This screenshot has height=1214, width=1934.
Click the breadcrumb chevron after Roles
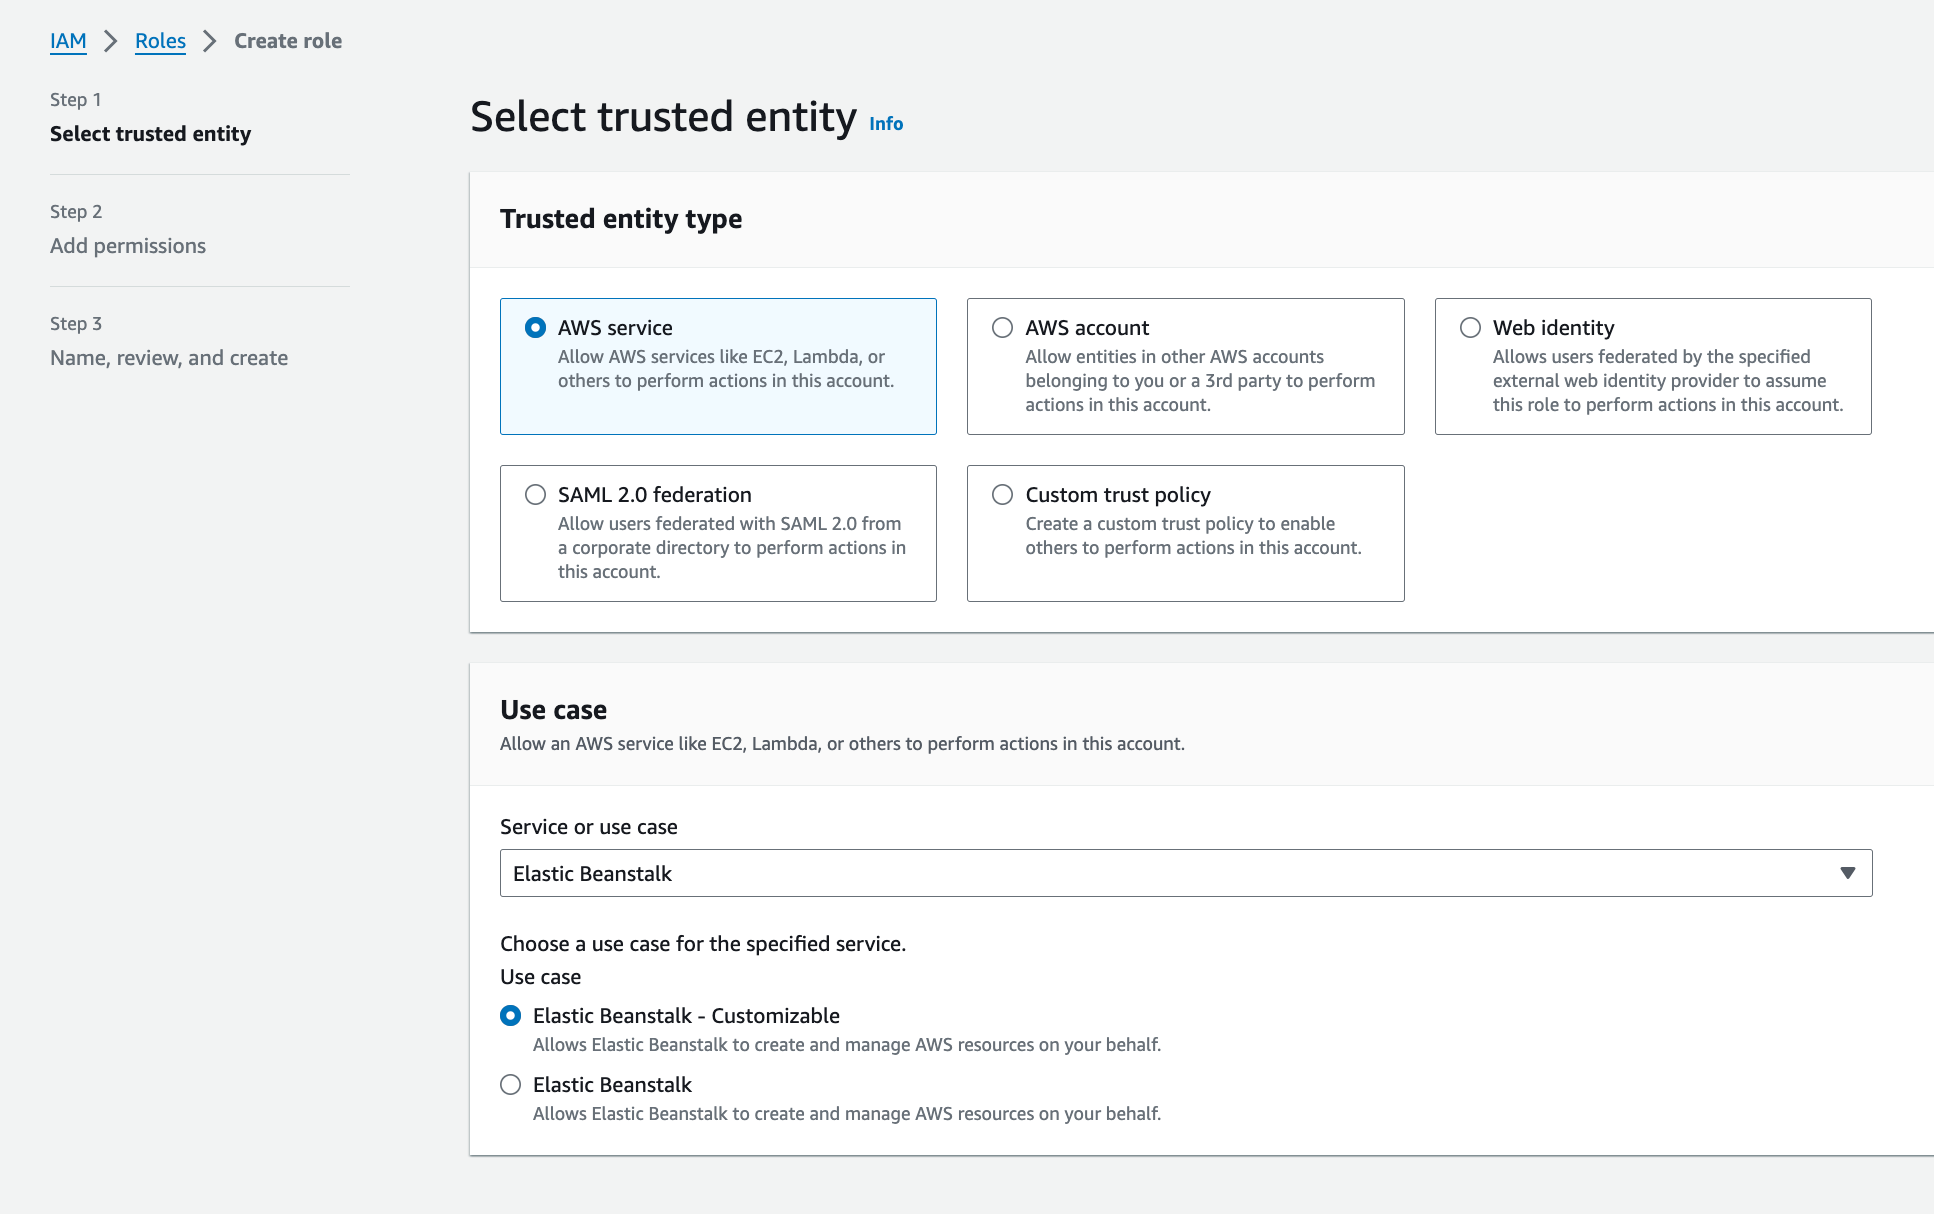coord(210,41)
